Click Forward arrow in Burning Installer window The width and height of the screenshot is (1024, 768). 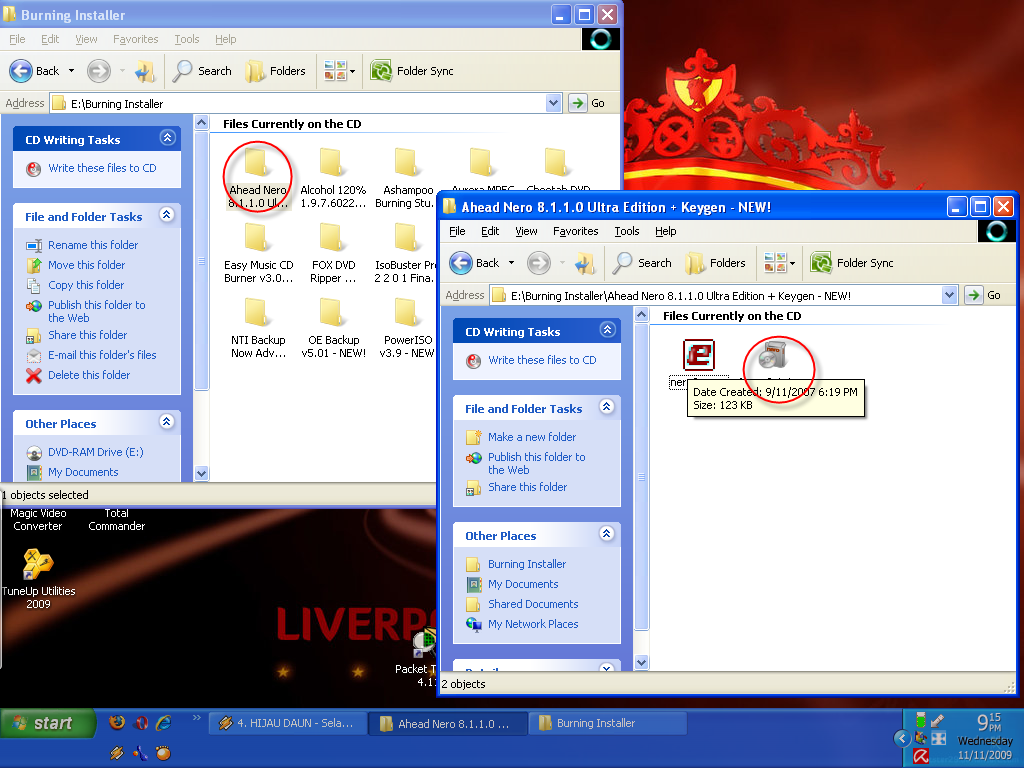pos(99,71)
